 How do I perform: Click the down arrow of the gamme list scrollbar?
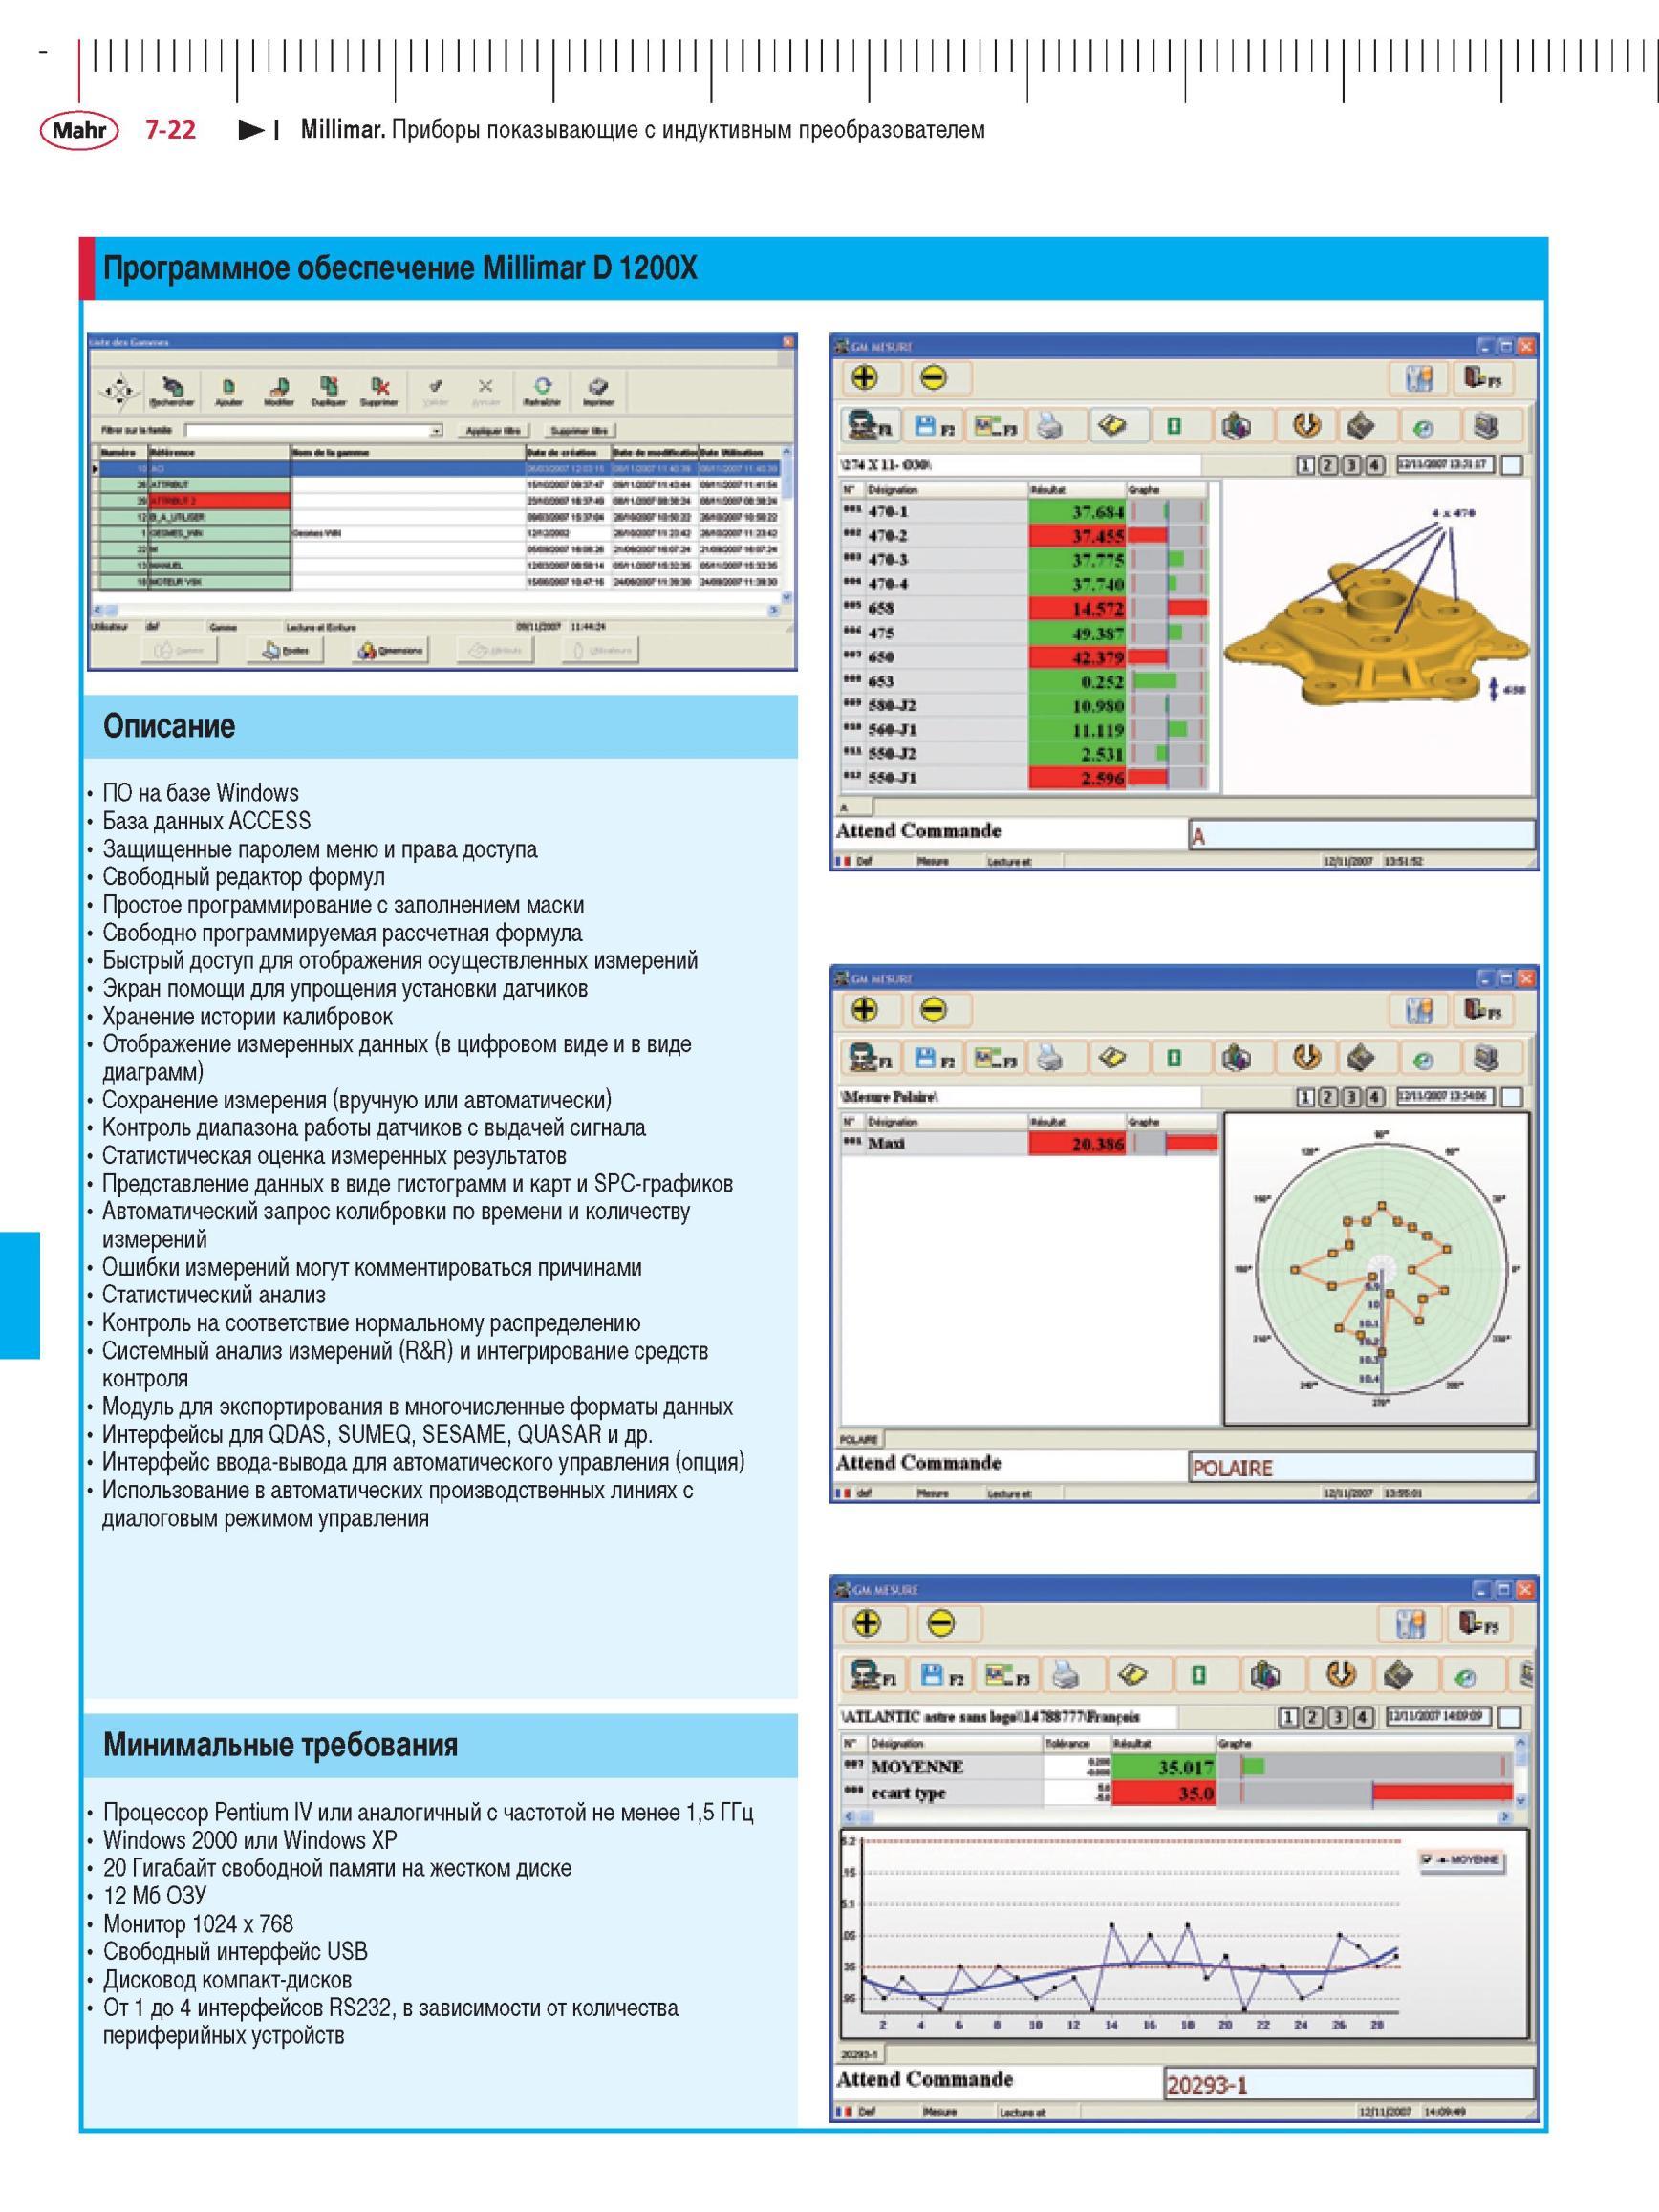click(x=786, y=597)
